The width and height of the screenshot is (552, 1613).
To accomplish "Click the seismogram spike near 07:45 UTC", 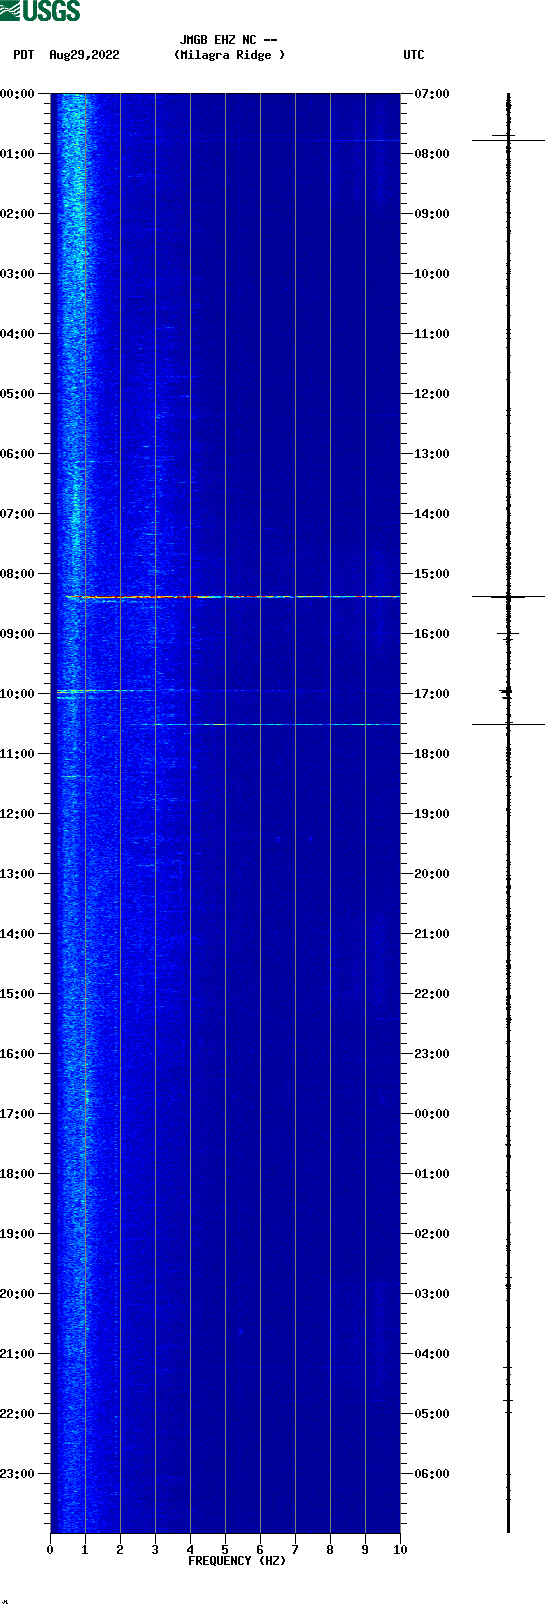I will (x=508, y=140).
